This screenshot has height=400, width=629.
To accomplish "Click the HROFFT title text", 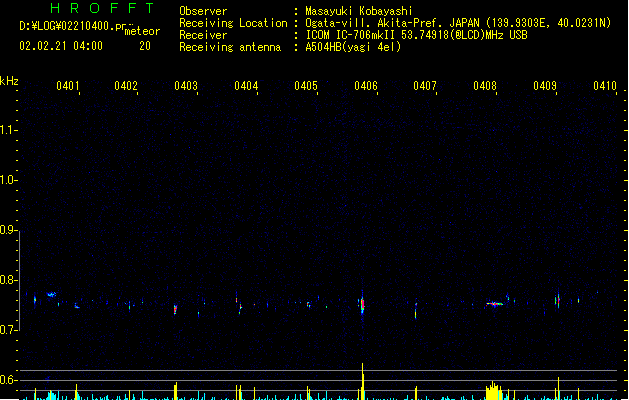I will [102, 8].
